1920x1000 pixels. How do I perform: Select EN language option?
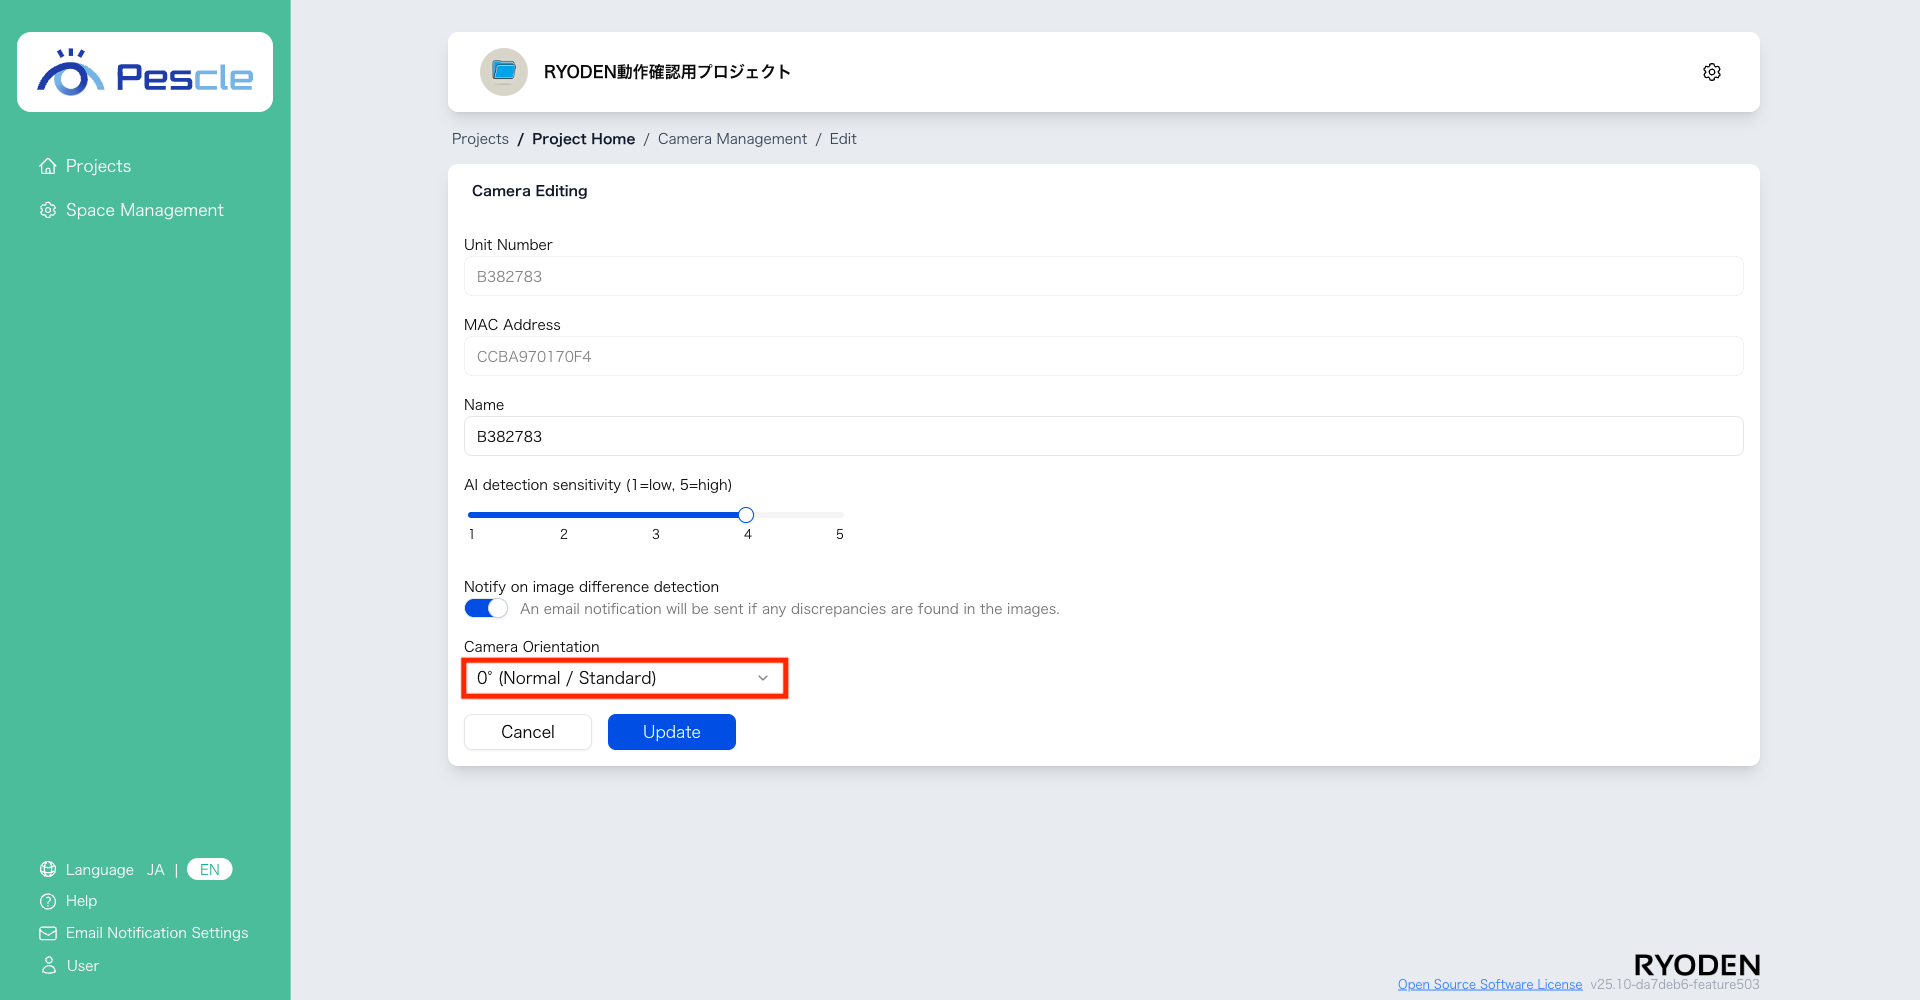(209, 870)
